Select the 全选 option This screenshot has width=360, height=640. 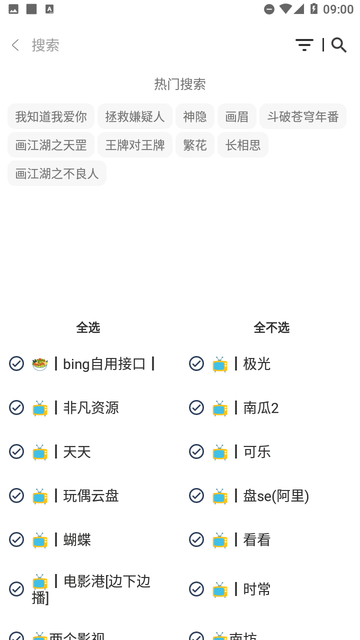coord(88,327)
